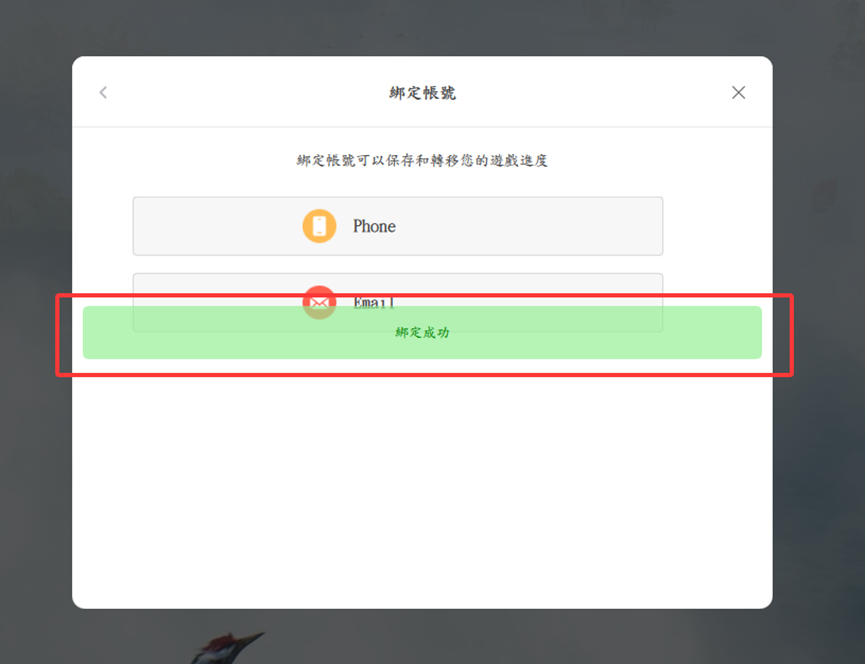Click the bird below the dialog
This screenshot has width=865, height=664.
pyautogui.click(x=225, y=650)
